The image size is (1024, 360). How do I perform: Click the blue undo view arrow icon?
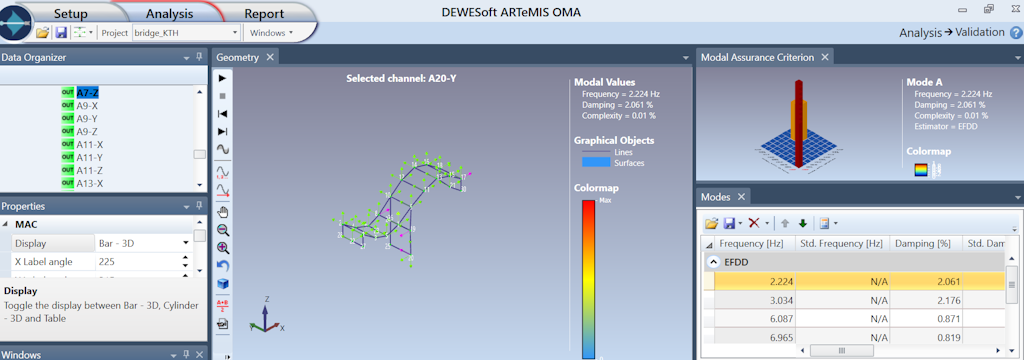(223, 266)
